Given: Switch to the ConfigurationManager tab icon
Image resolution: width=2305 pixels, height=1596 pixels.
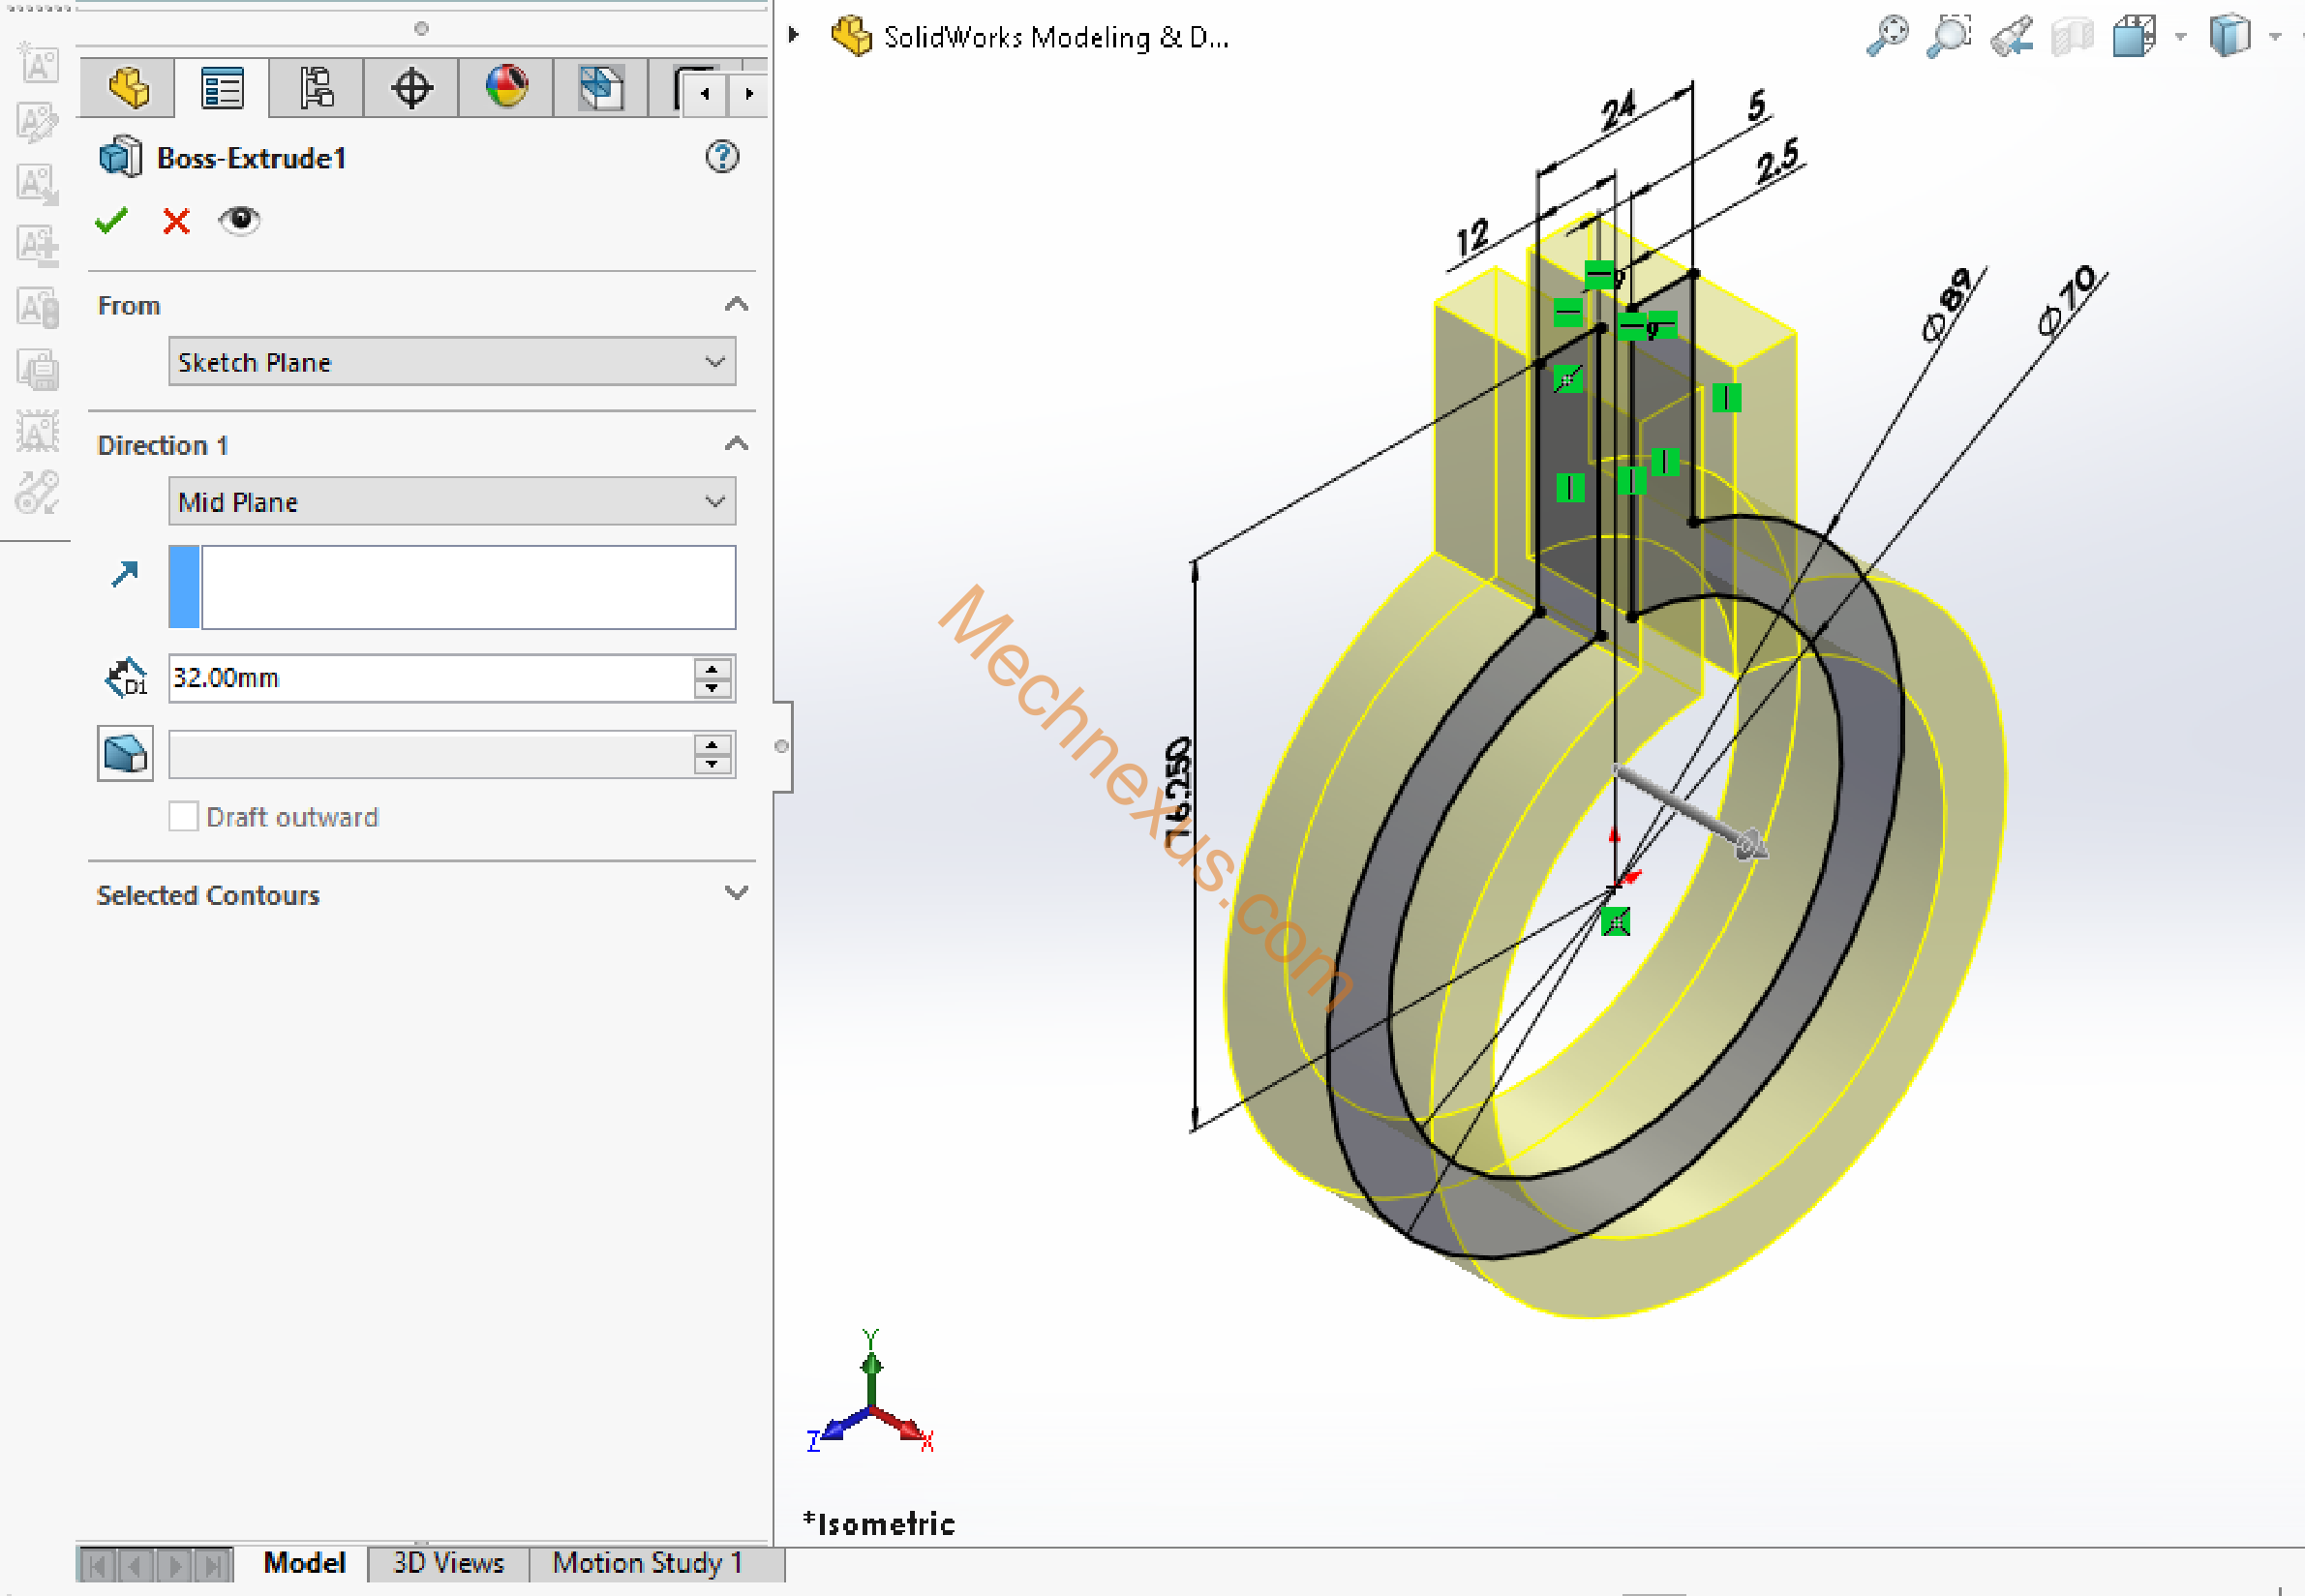Looking at the screenshot, I should (316, 88).
